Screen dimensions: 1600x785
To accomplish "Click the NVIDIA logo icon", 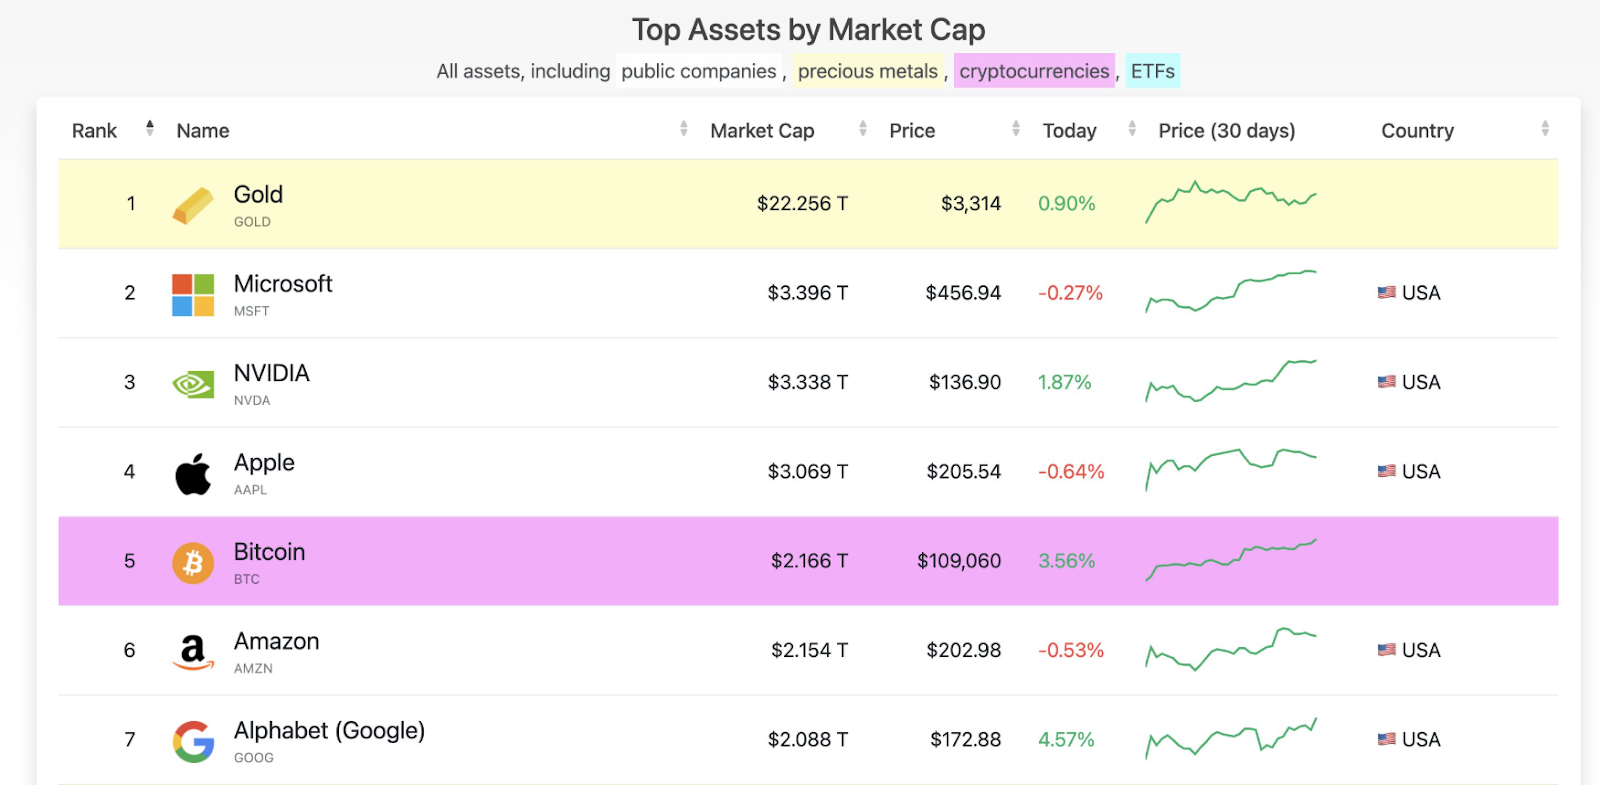I will pos(193,384).
